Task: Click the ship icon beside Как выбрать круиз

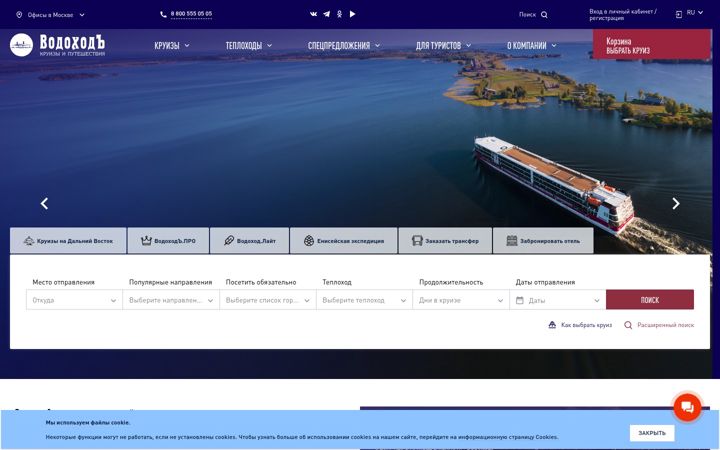Action: click(552, 325)
